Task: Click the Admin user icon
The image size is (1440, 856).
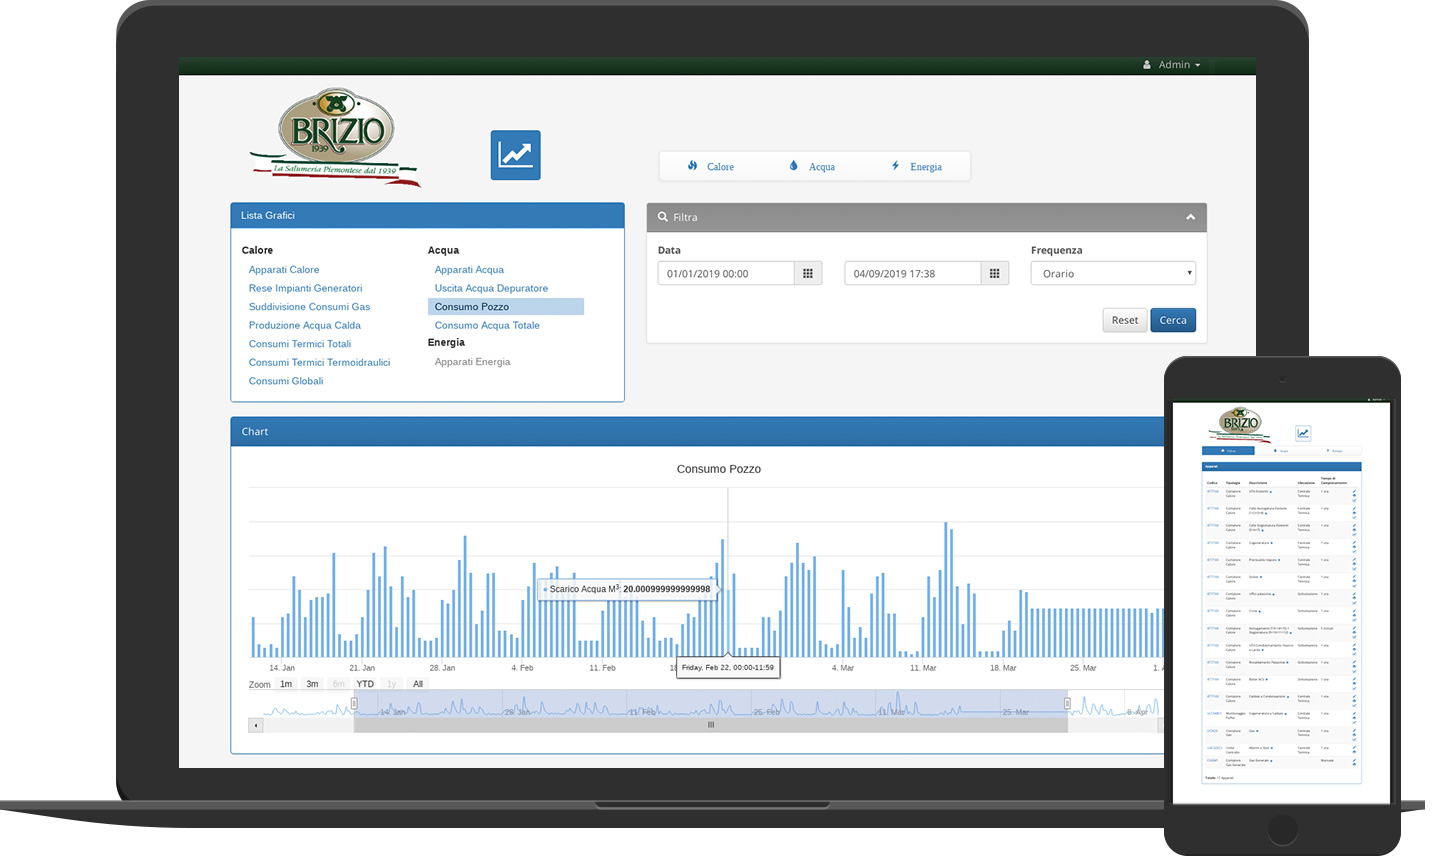Action: tap(1147, 65)
